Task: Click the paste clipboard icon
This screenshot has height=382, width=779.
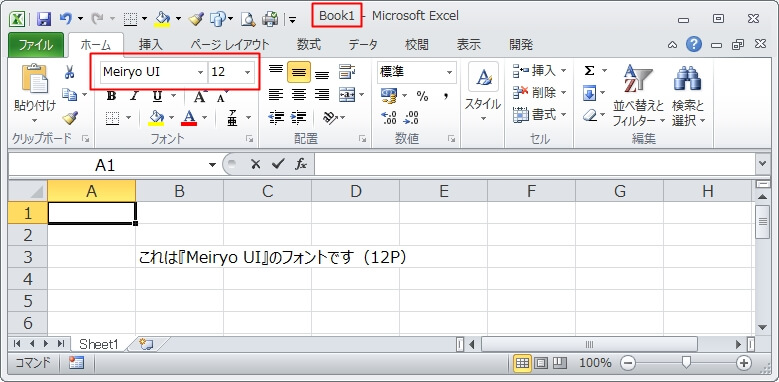Action: pyautogui.click(x=35, y=79)
